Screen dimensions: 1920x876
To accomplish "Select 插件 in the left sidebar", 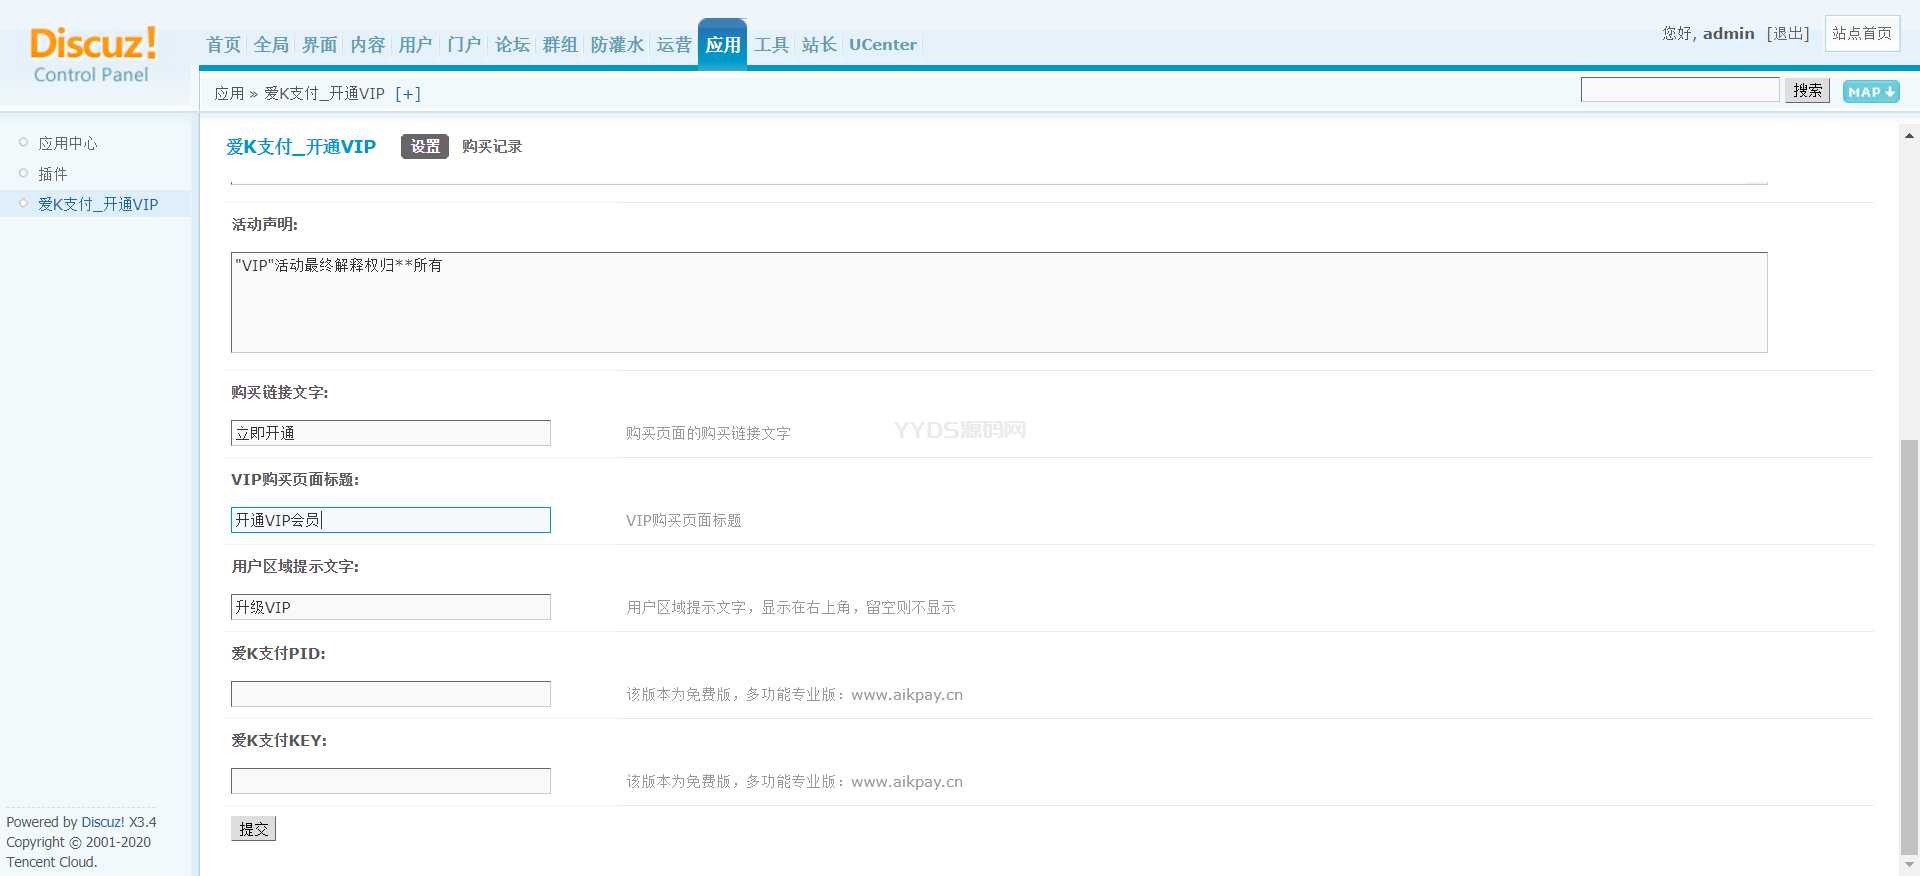I will tap(53, 174).
